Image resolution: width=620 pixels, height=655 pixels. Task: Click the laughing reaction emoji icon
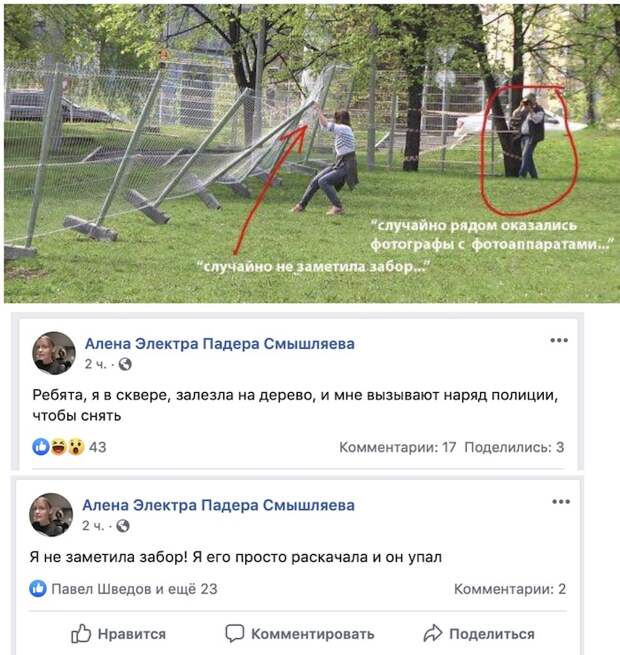coord(58,447)
